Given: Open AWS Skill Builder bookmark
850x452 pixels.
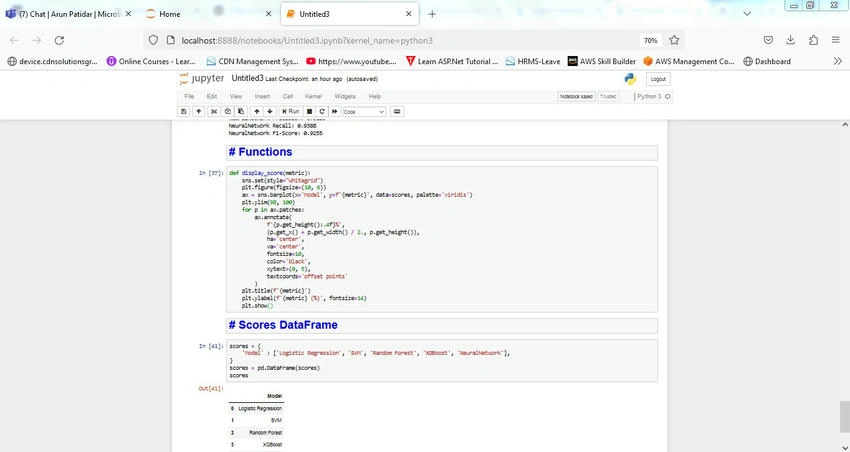Looking at the screenshot, I should click(x=602, y=61).
